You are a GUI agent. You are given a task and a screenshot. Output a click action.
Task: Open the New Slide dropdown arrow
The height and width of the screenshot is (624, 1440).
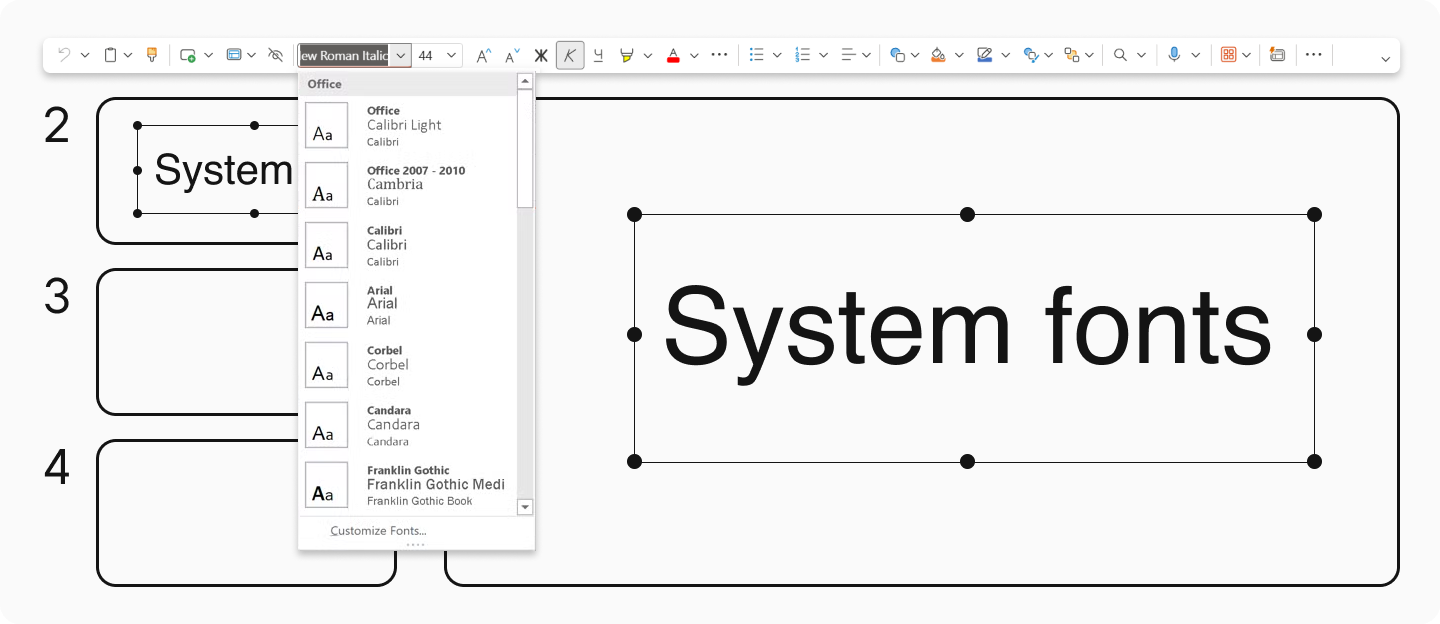(x=209, y=55)
